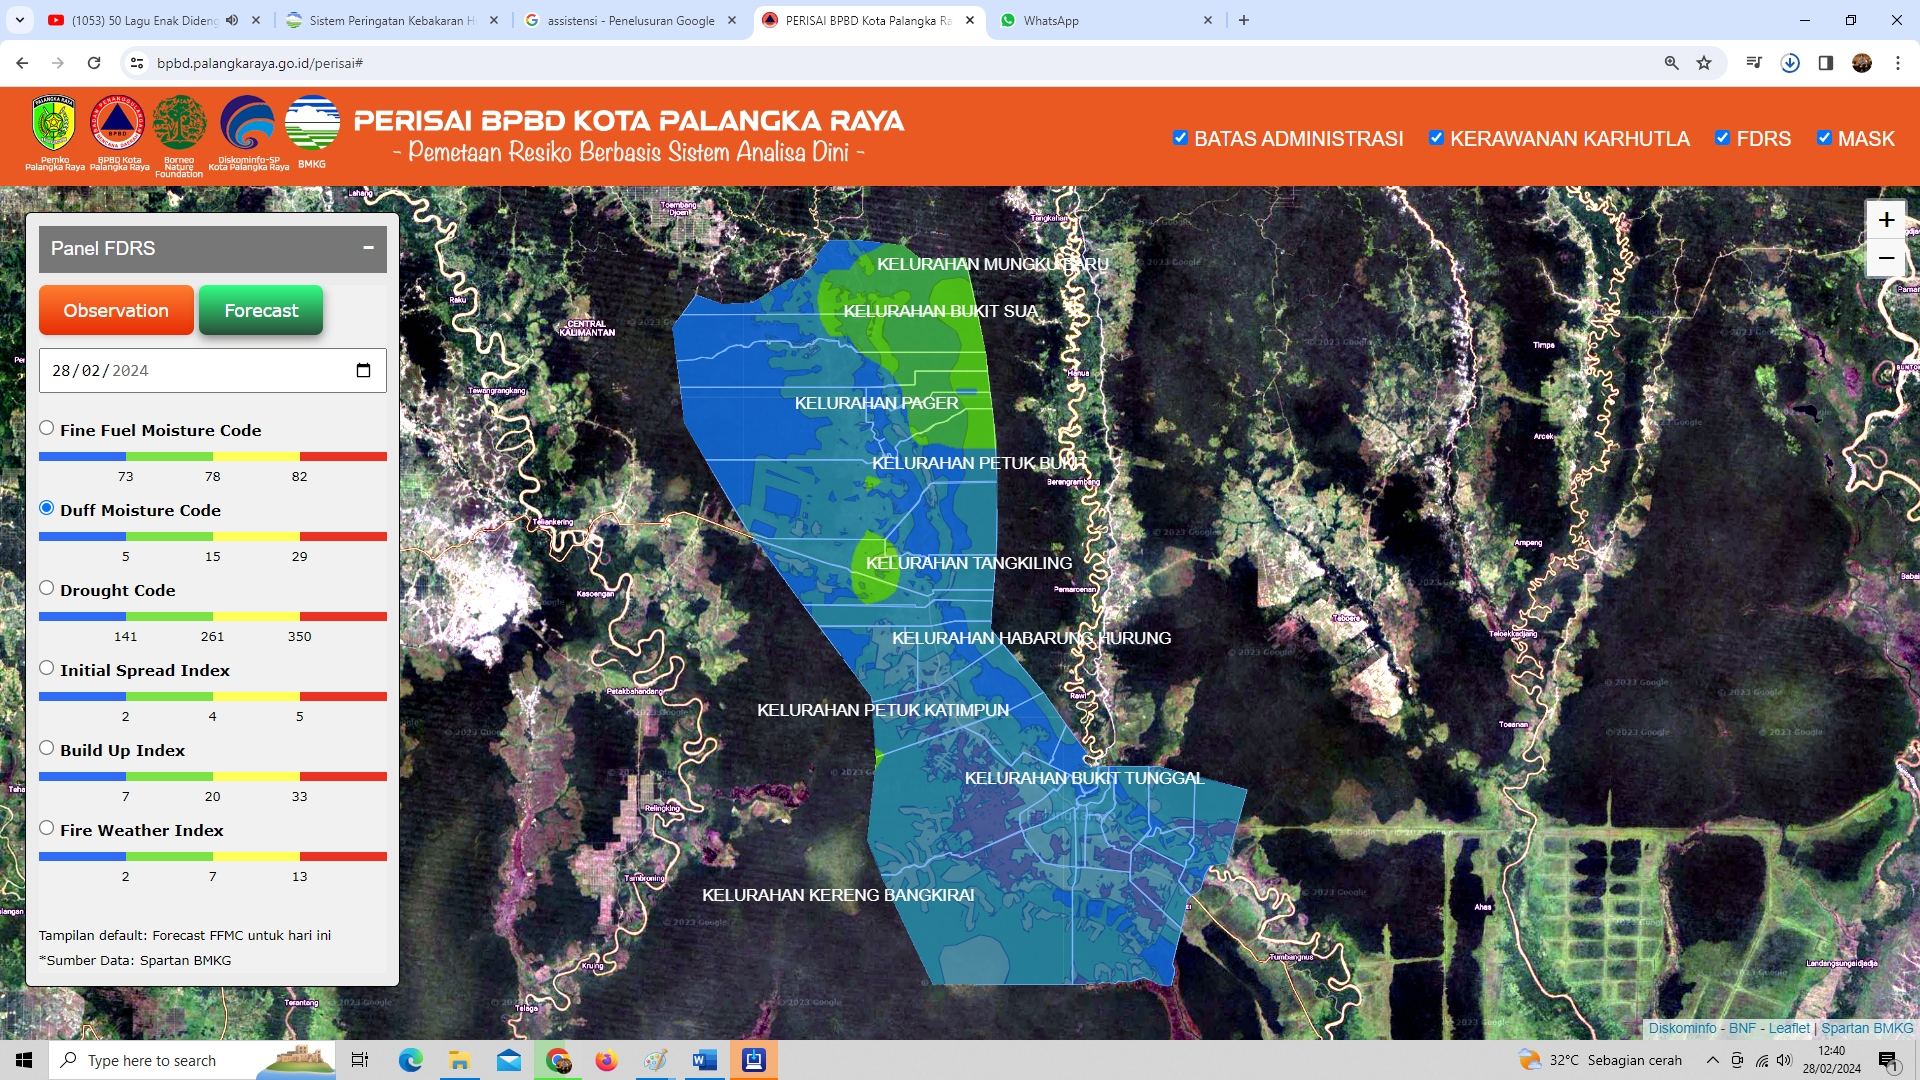Open Chrome profile avatar
Viewport: 1920px width, 1080px height.
tap(1861, 63)
